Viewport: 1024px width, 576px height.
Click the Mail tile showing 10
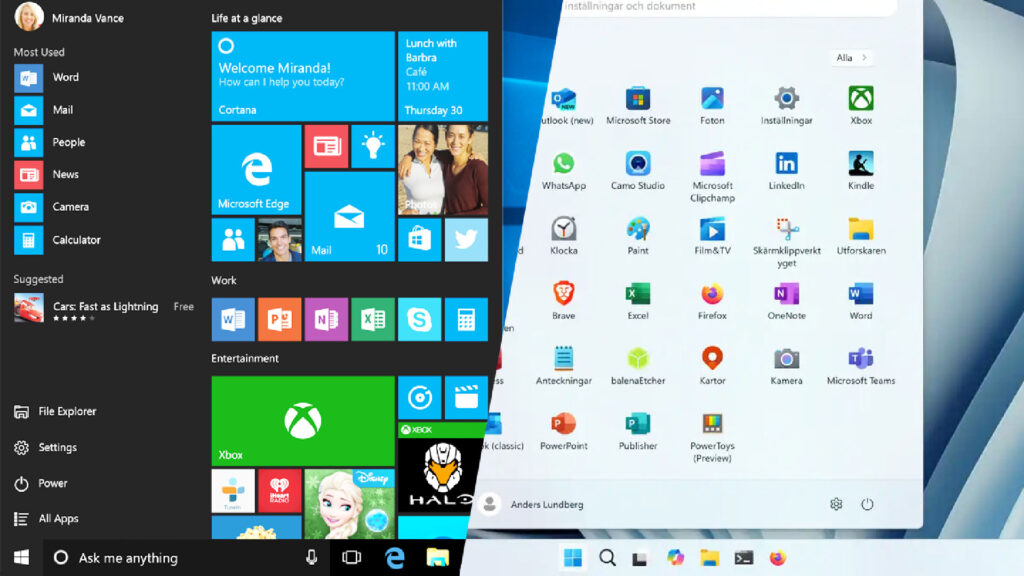tap(349, 217)
